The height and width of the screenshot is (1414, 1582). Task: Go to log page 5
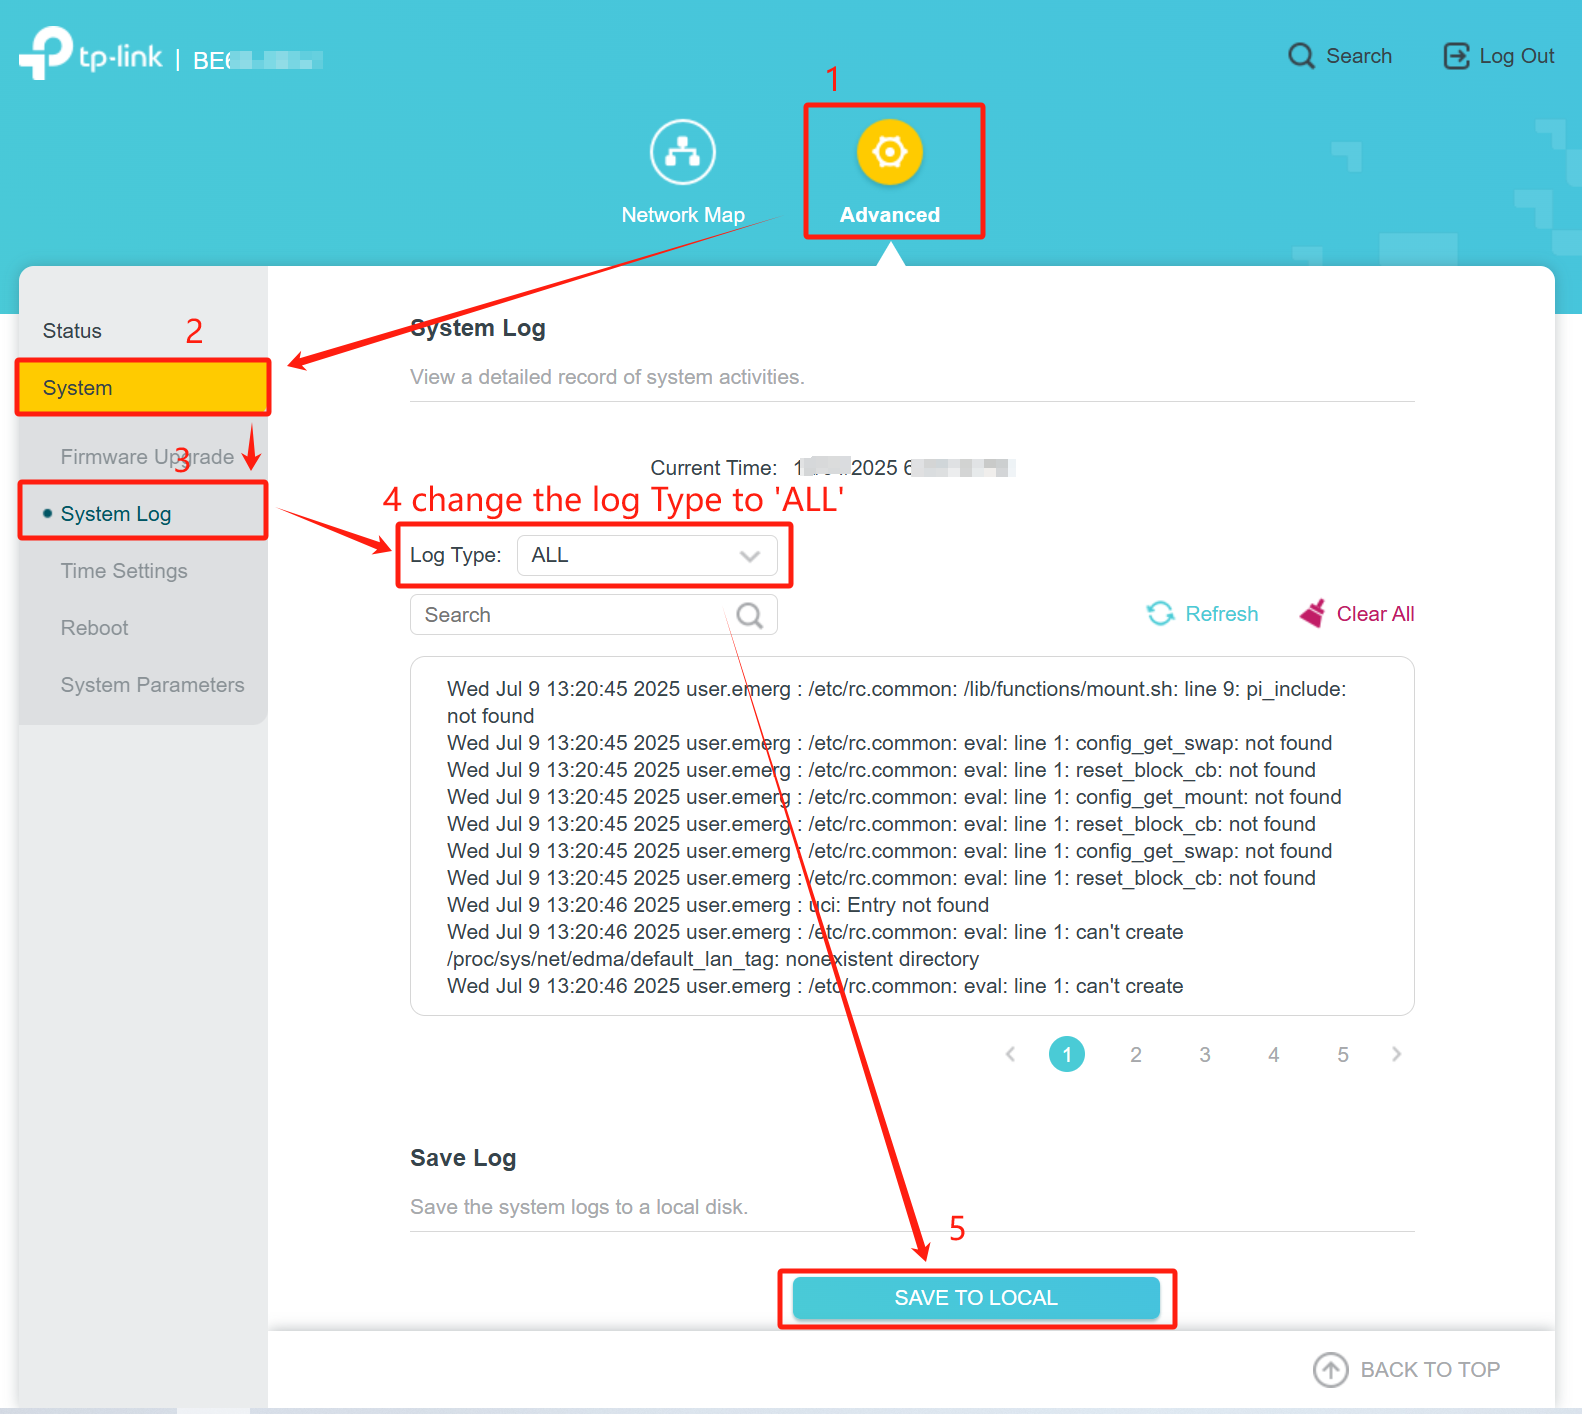(x=1343, y=1054)
